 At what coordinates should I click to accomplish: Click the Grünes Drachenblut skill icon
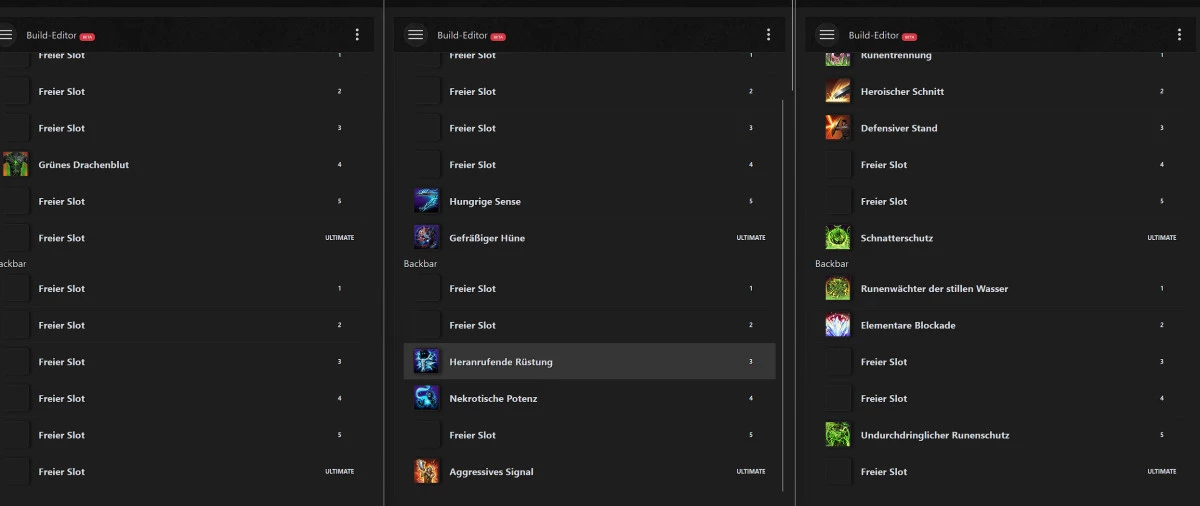pos(15,165)
